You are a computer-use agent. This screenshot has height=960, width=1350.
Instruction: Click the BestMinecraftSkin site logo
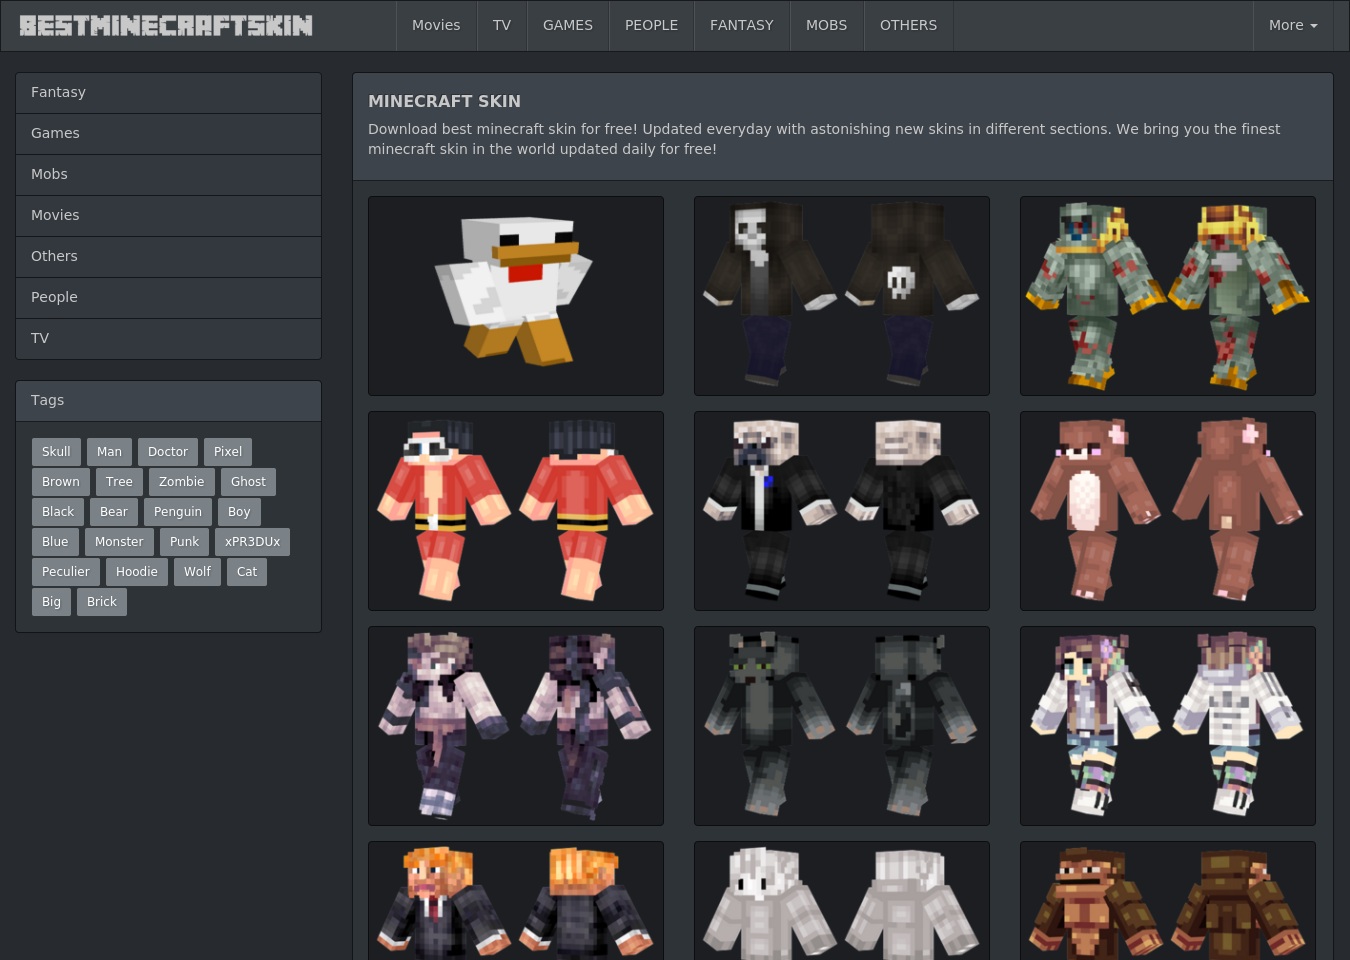(x=166, y=25)
